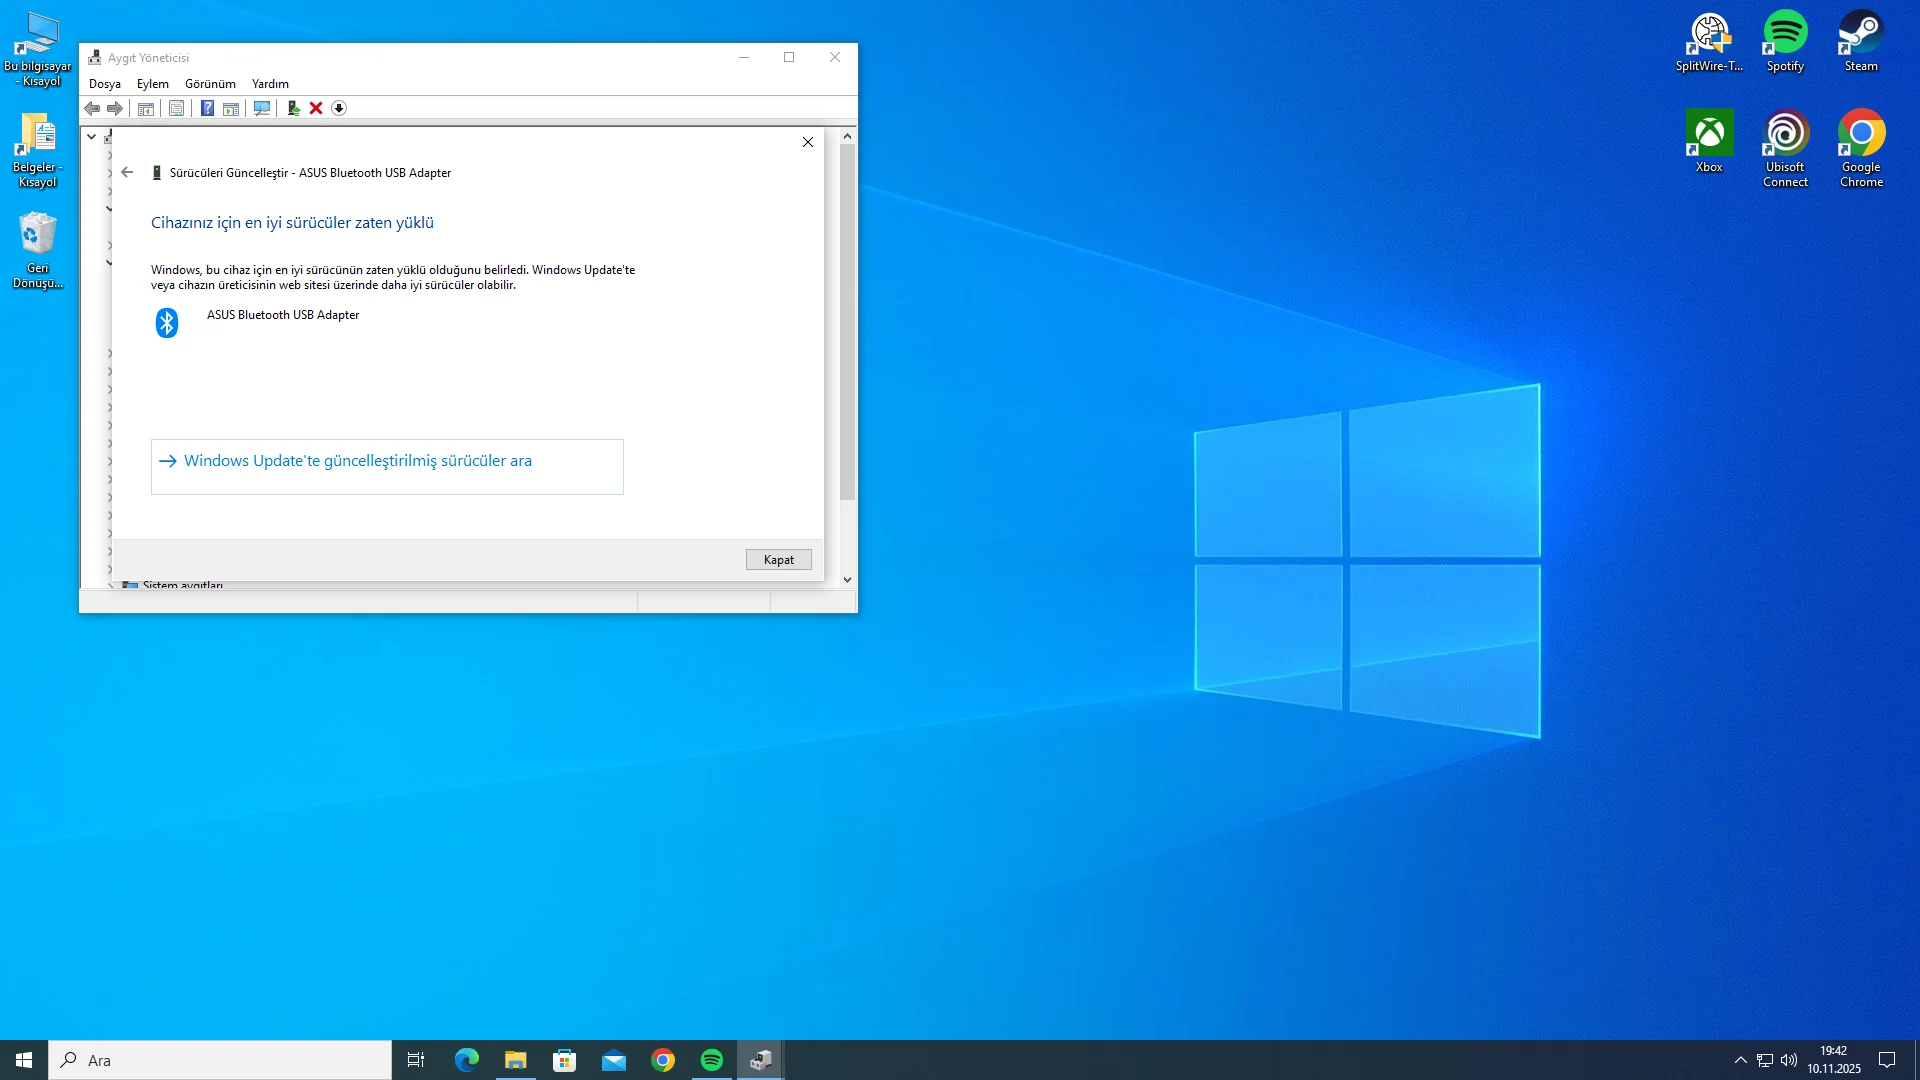Viewport: 1920px width, 1080px height.
Task: Open the Dosya menu
Action: point(105,84)
